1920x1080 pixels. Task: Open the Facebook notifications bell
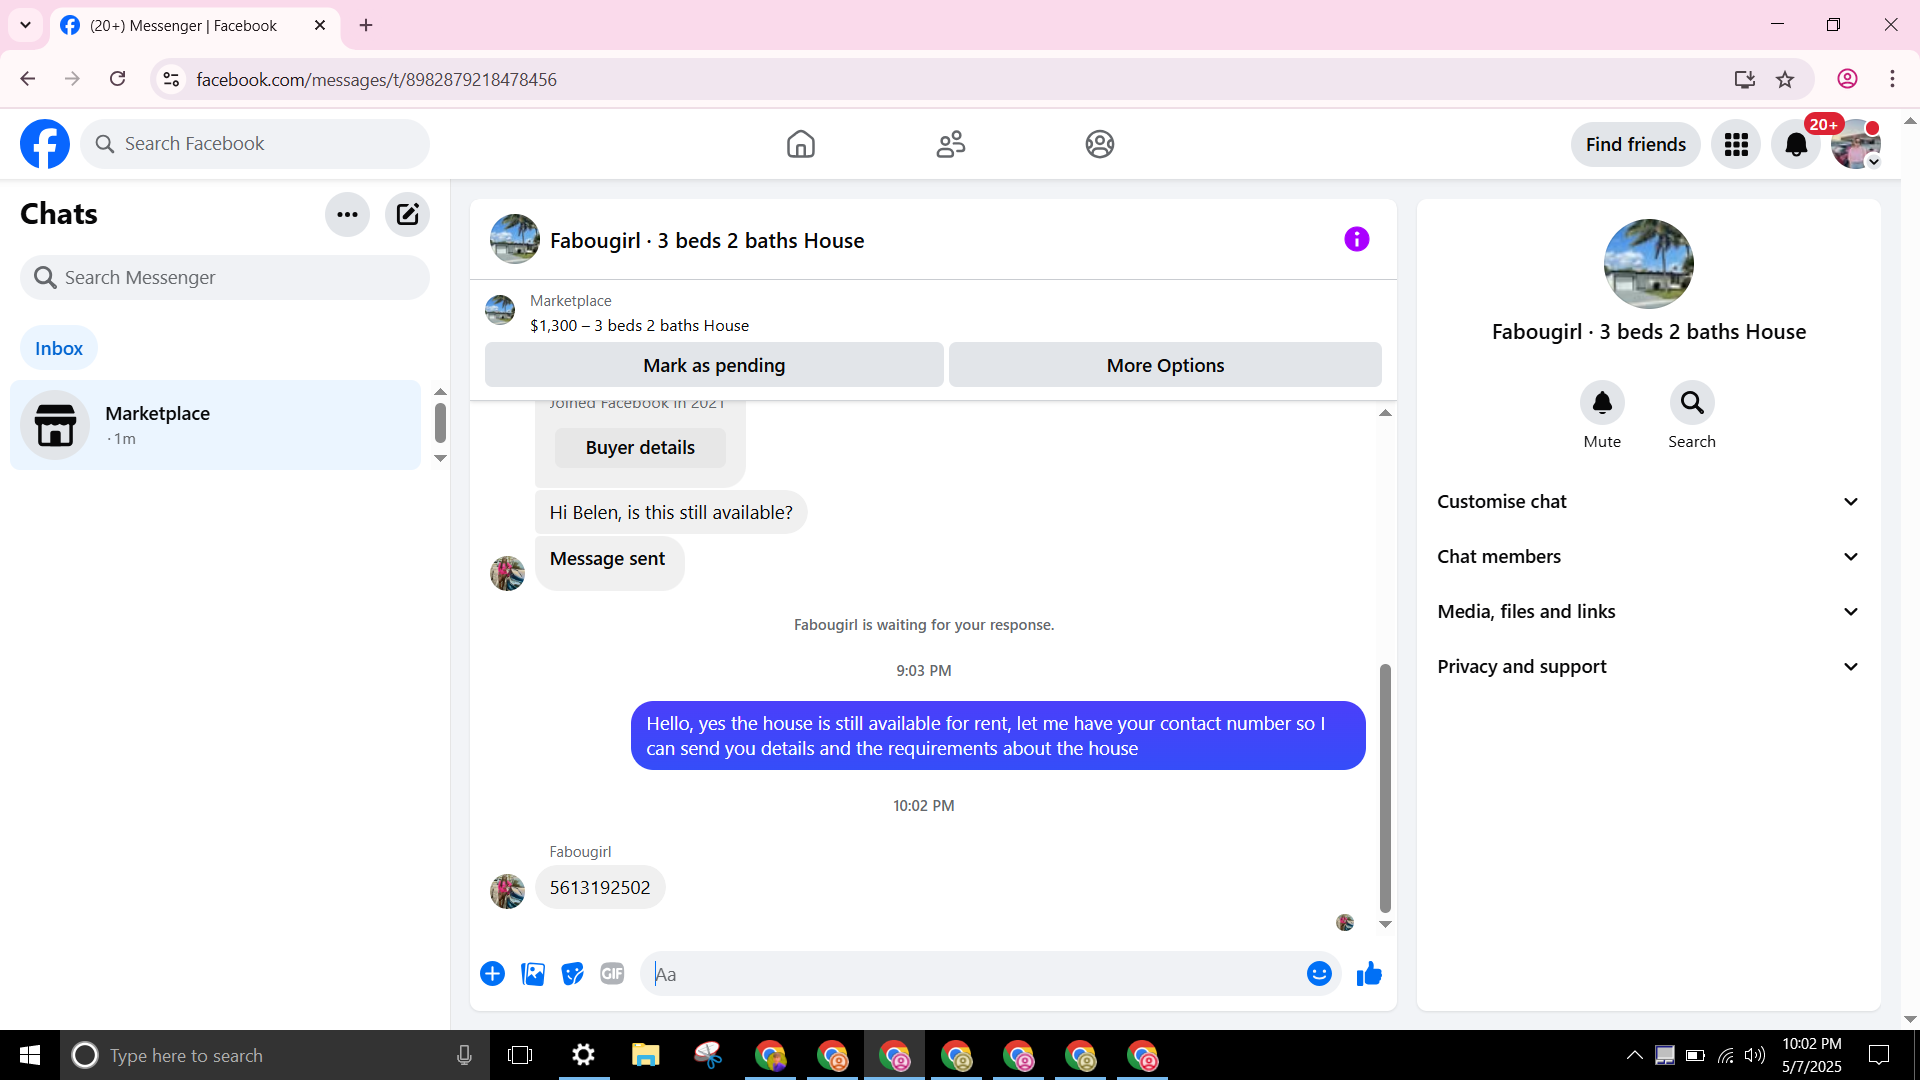[x=1796, y=145]
